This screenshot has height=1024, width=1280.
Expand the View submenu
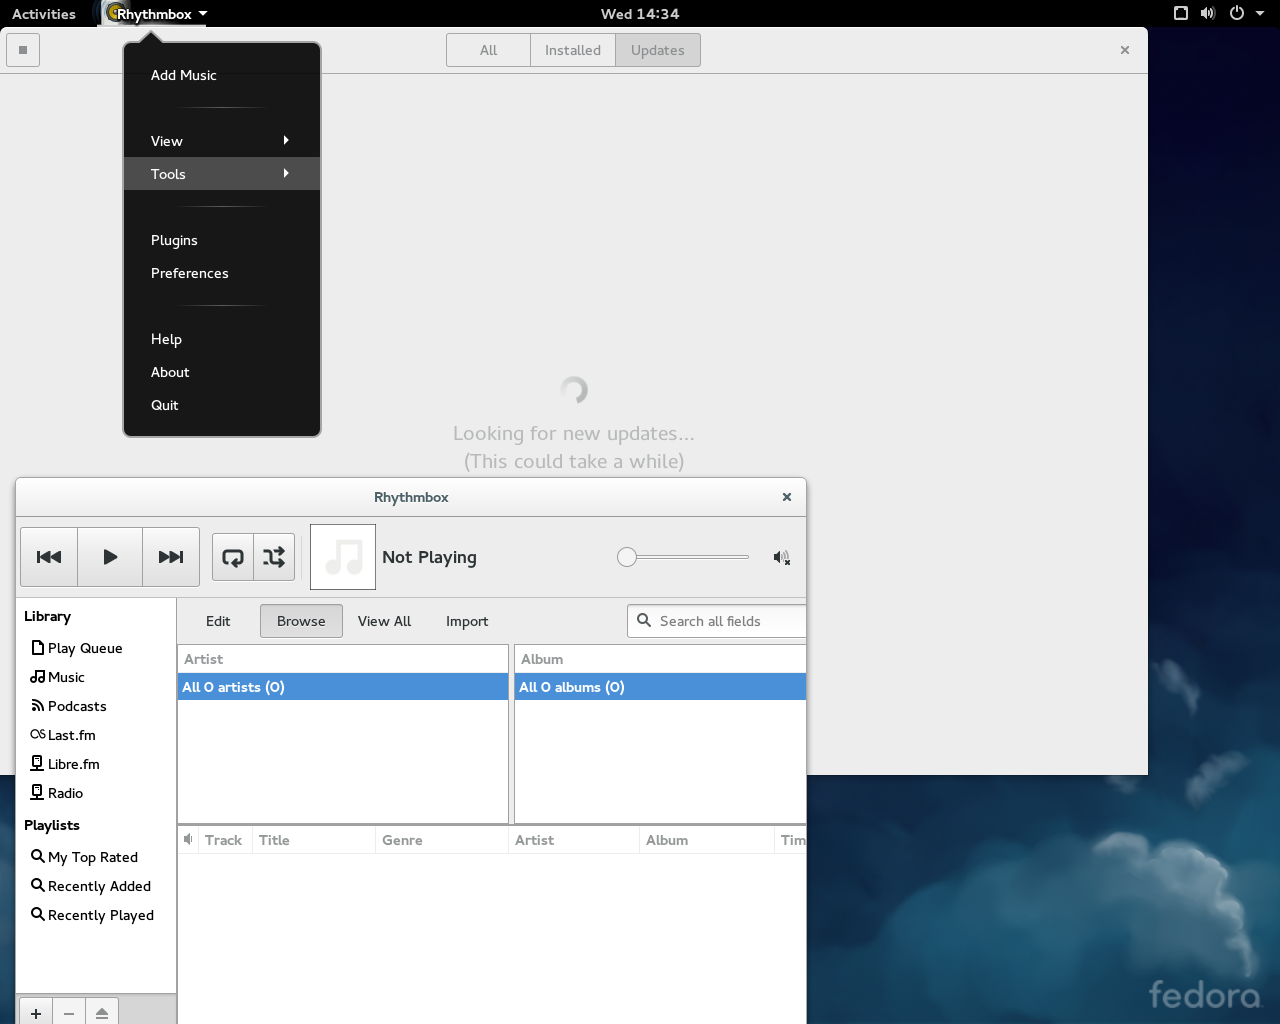(x=222, y=141)
